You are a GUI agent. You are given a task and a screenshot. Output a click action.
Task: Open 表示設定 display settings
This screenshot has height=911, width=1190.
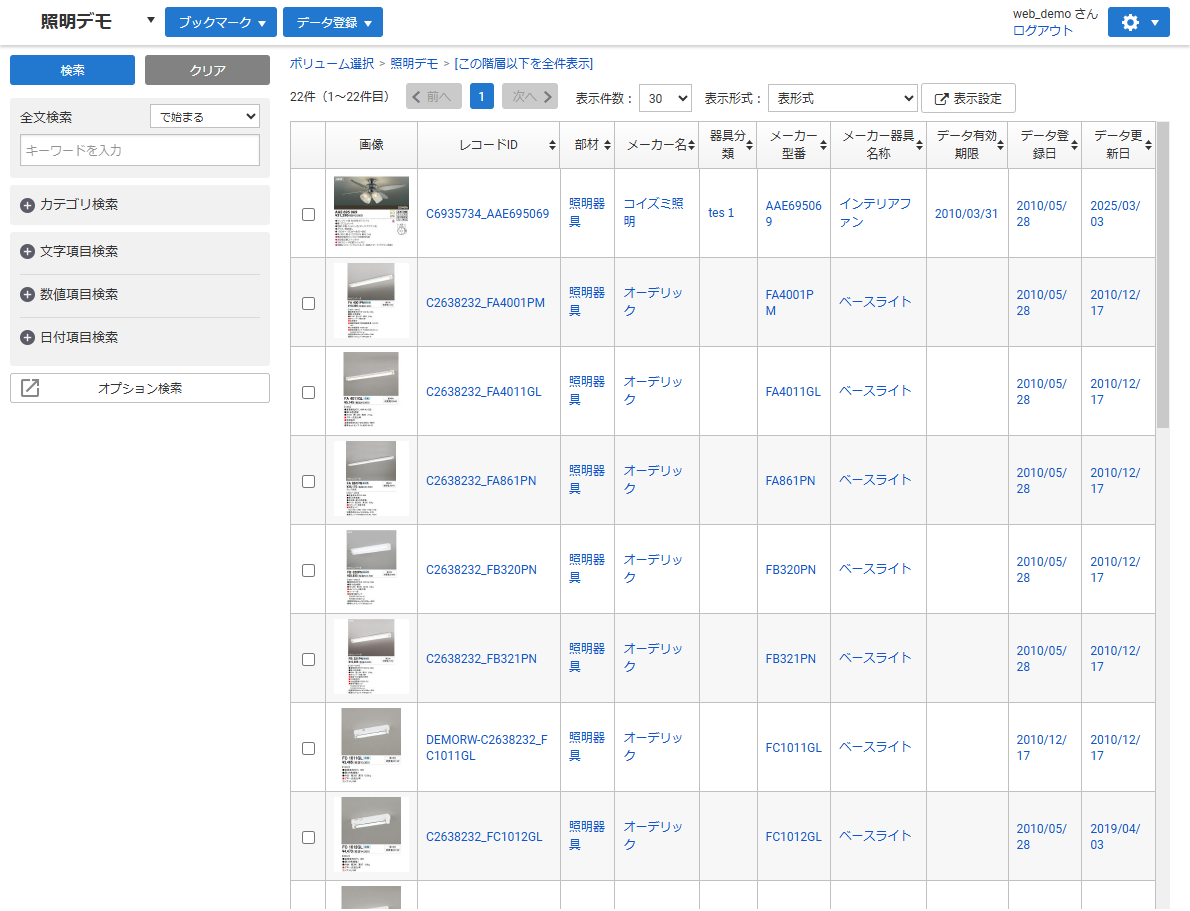[x=968, y=98]
